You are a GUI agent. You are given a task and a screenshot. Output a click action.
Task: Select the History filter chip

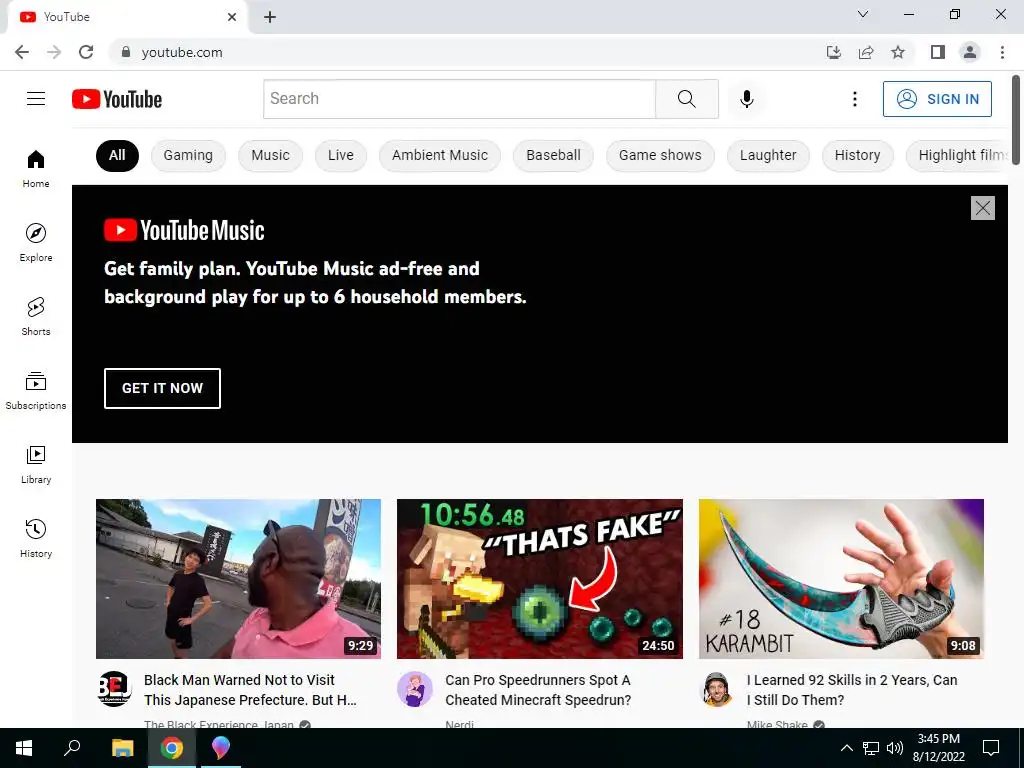pyautogui.click(x=857, y=155)
